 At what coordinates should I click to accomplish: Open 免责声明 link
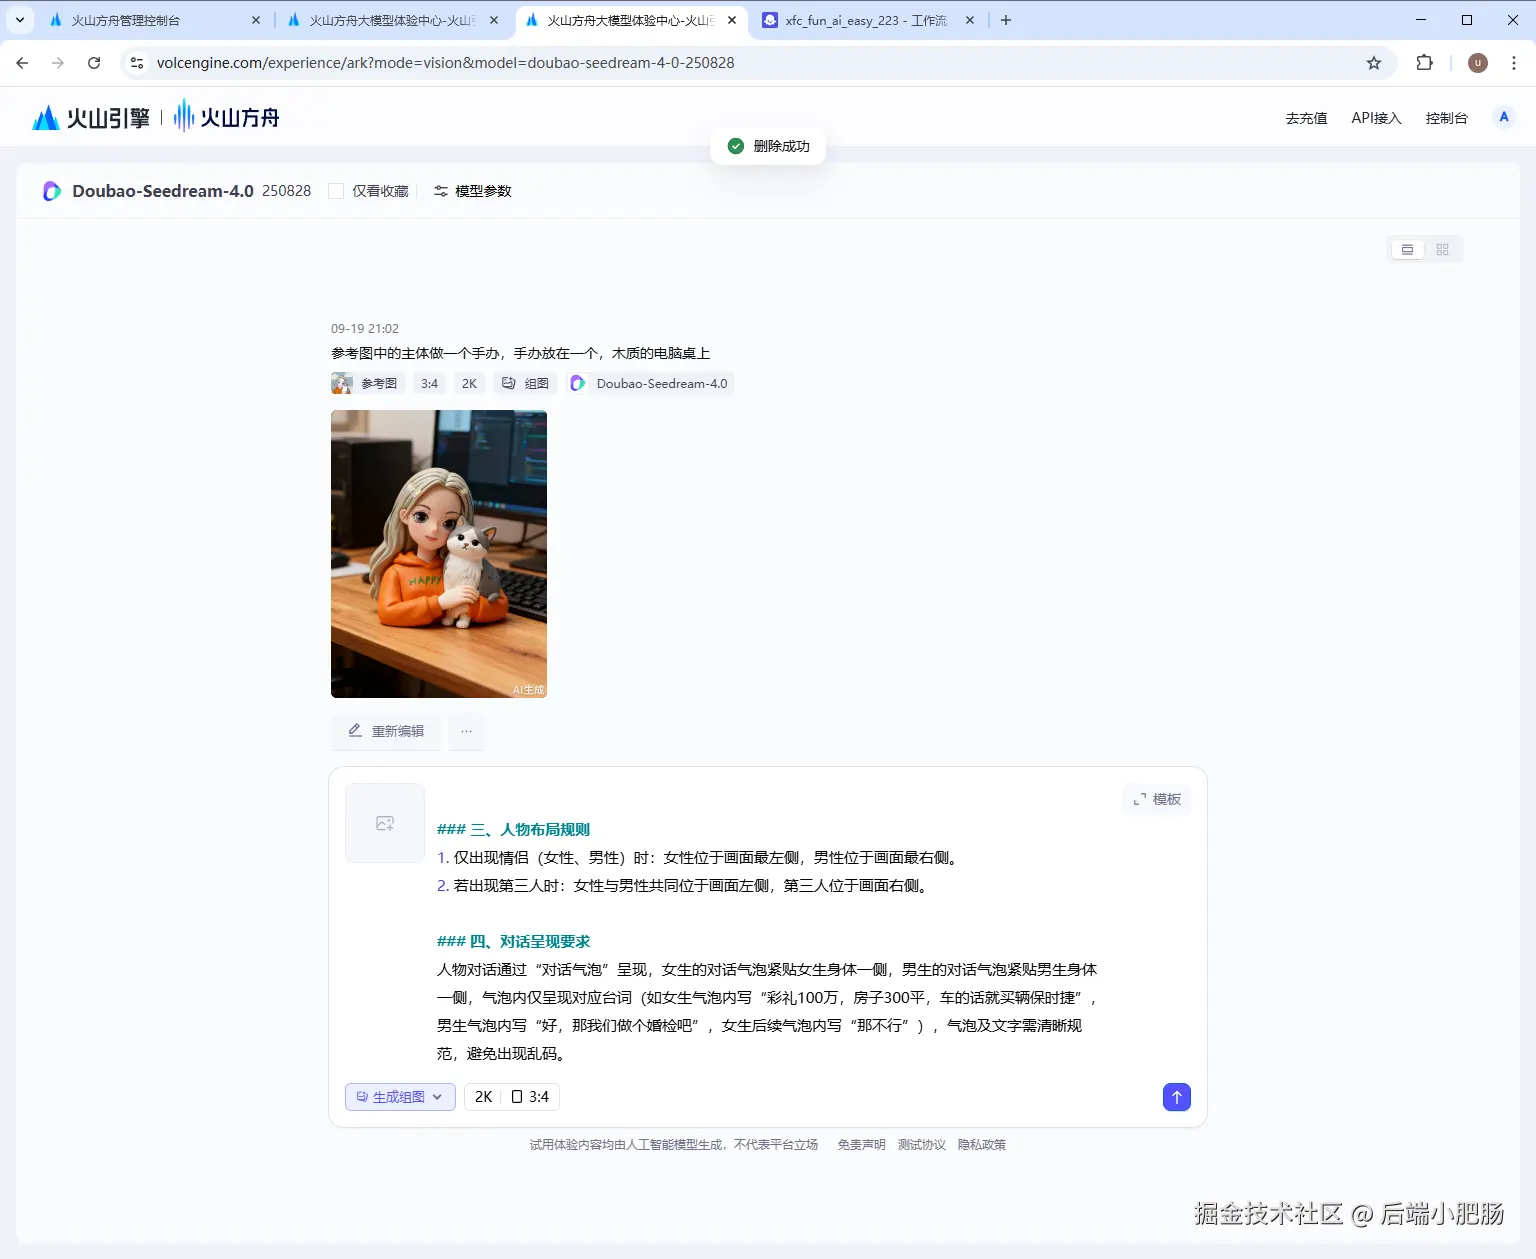(861, 1145)
